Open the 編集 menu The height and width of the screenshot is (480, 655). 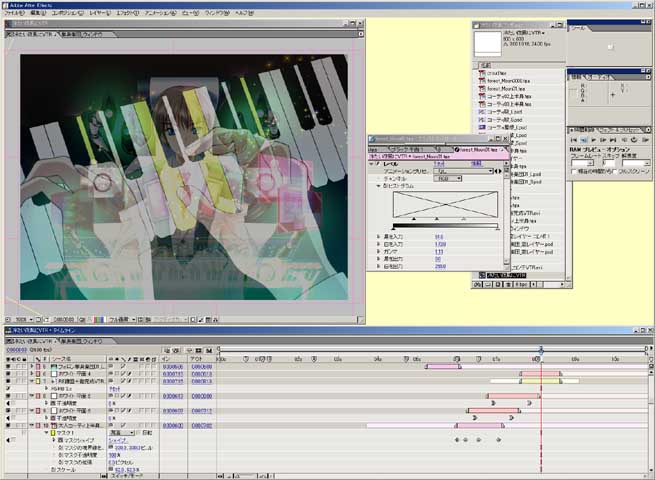(x=36, y=13)
